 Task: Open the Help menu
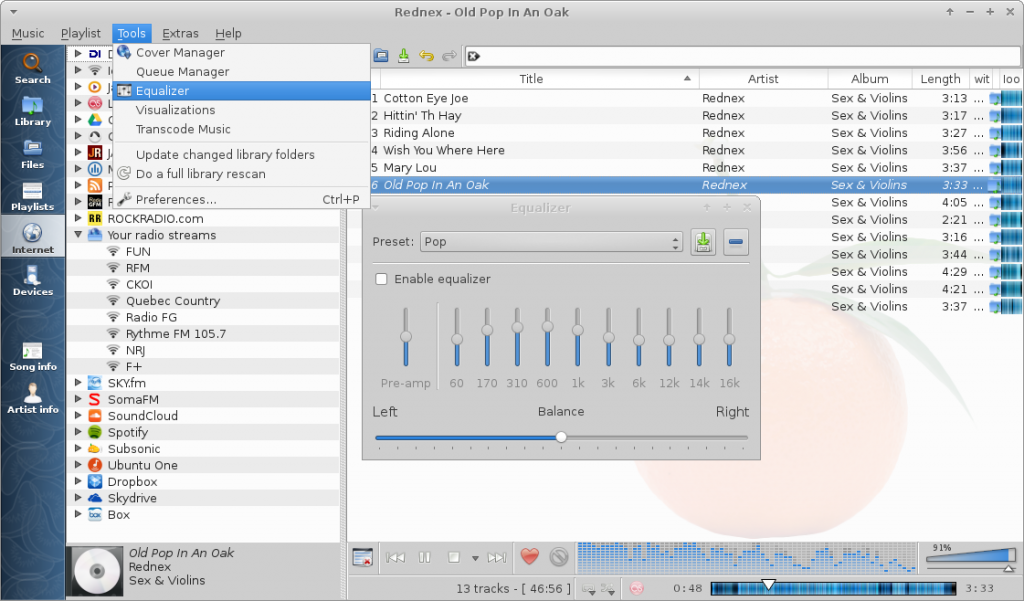[x=228, y=33]
